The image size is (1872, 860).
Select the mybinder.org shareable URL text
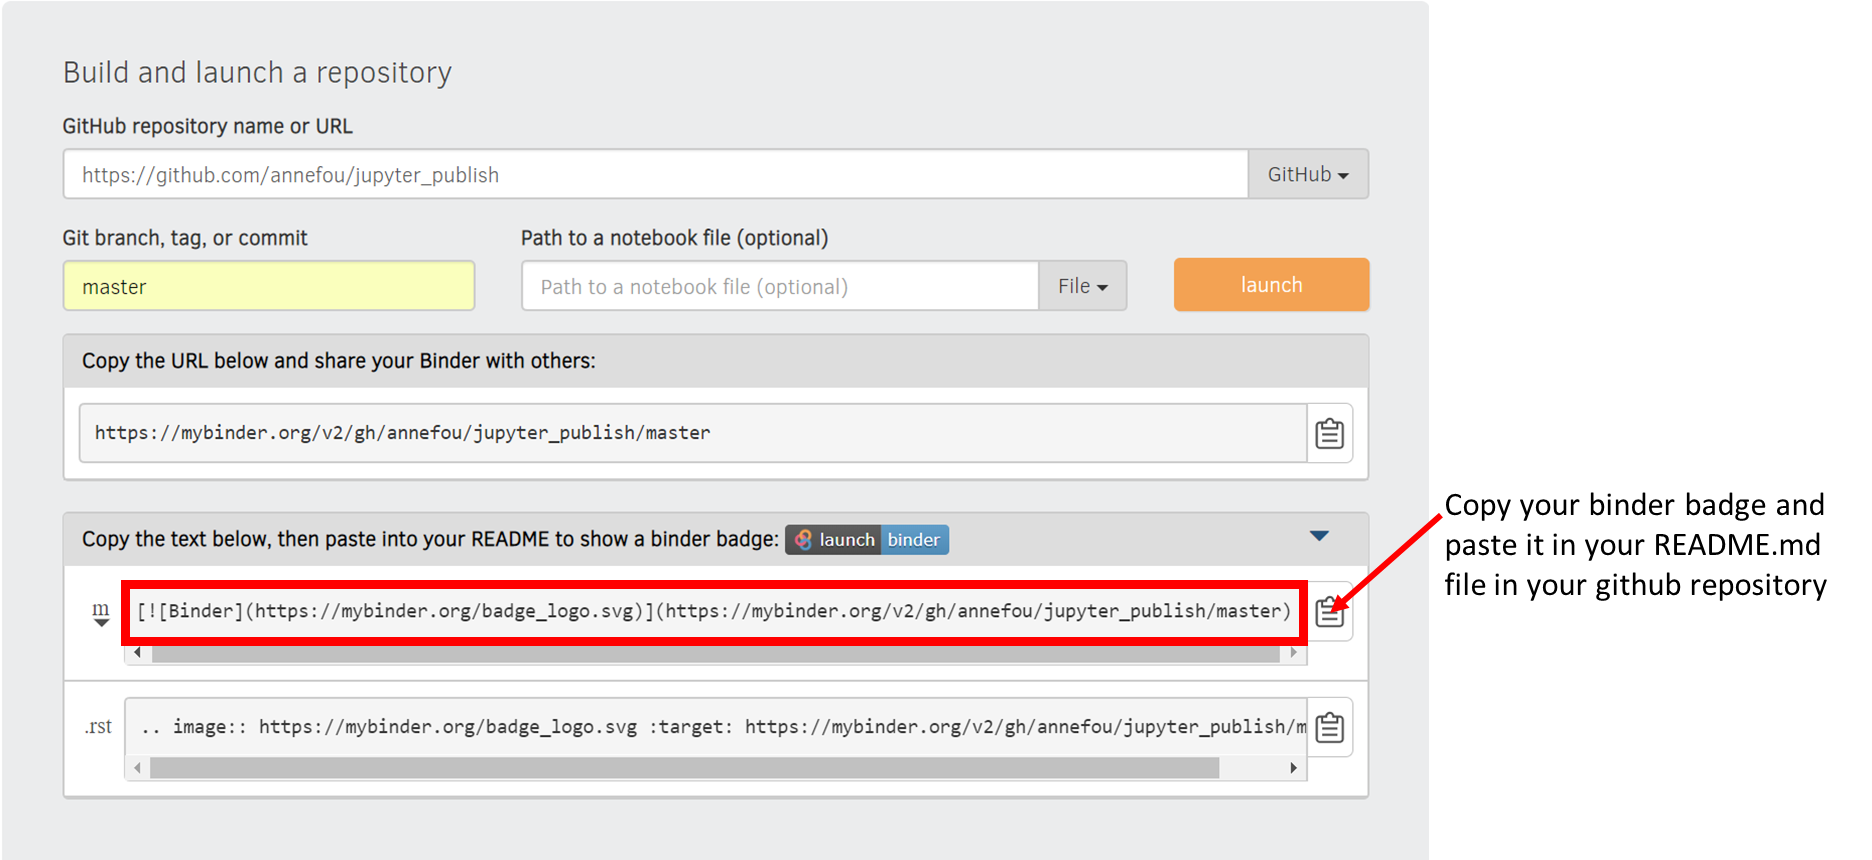402,433
